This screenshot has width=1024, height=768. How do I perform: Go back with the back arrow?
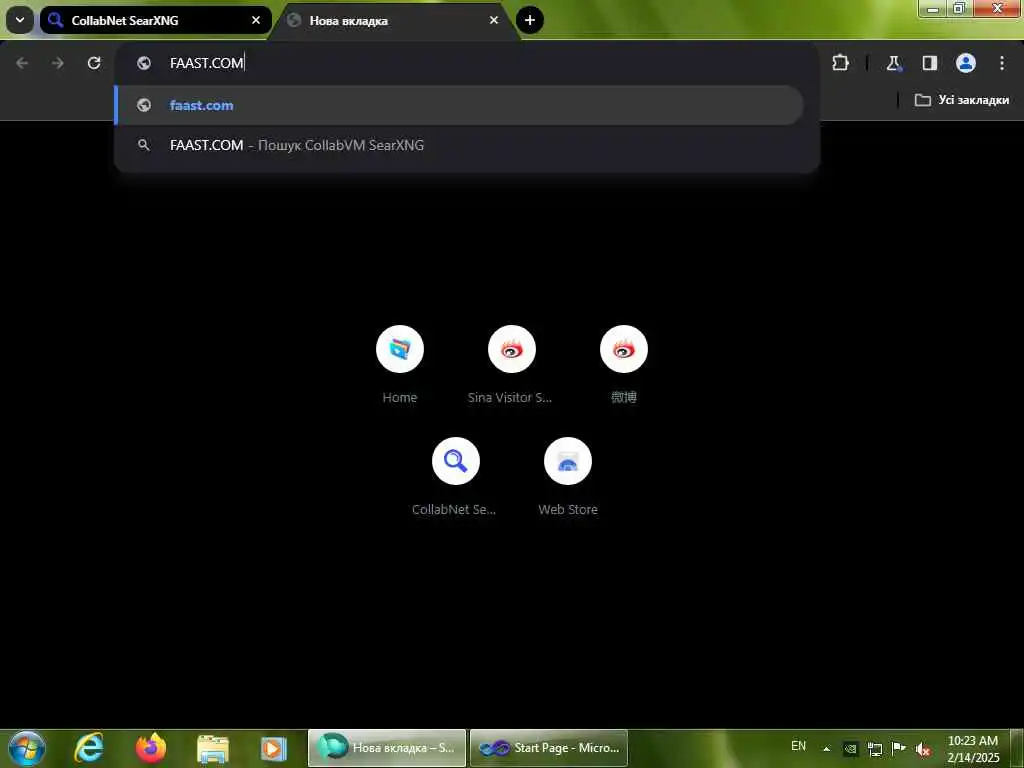(22, 63)
